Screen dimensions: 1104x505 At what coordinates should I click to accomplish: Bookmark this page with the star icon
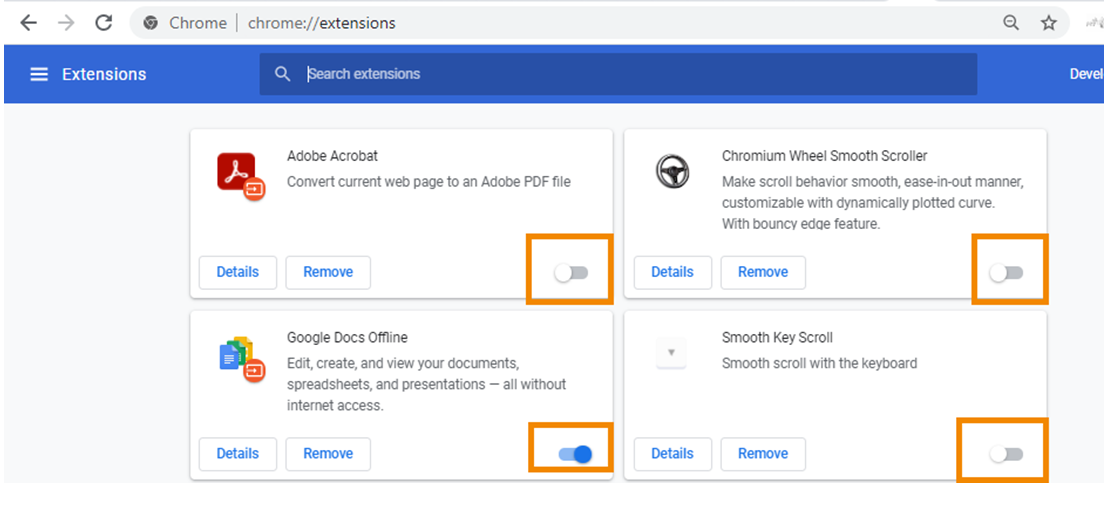(1048, 23)
